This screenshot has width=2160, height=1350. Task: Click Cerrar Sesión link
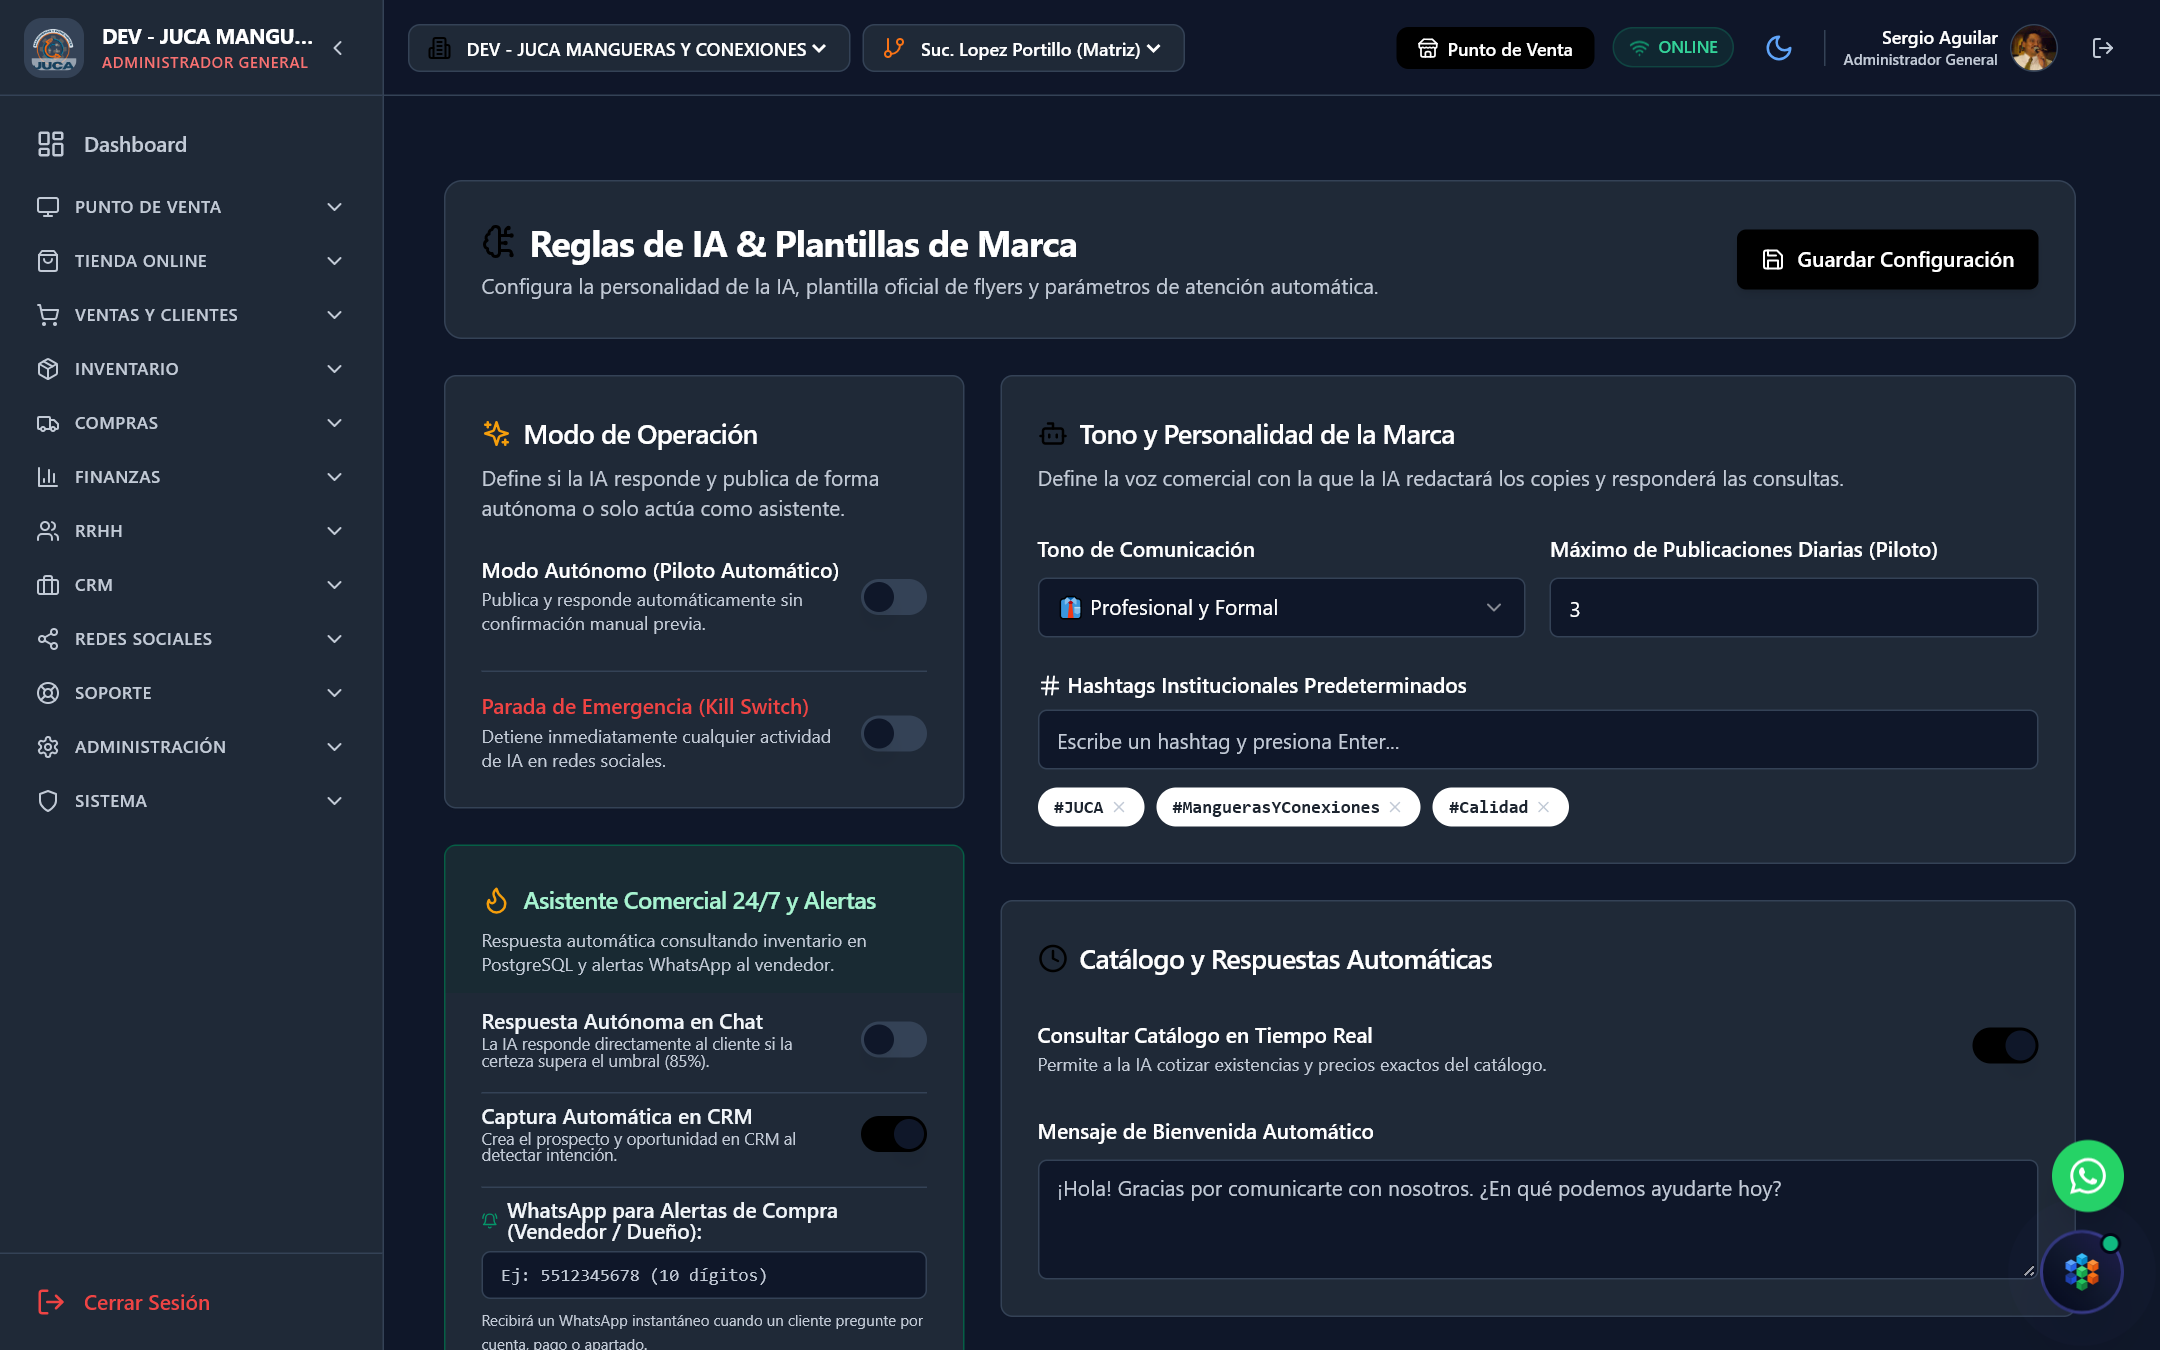[x=124, y=1302]
